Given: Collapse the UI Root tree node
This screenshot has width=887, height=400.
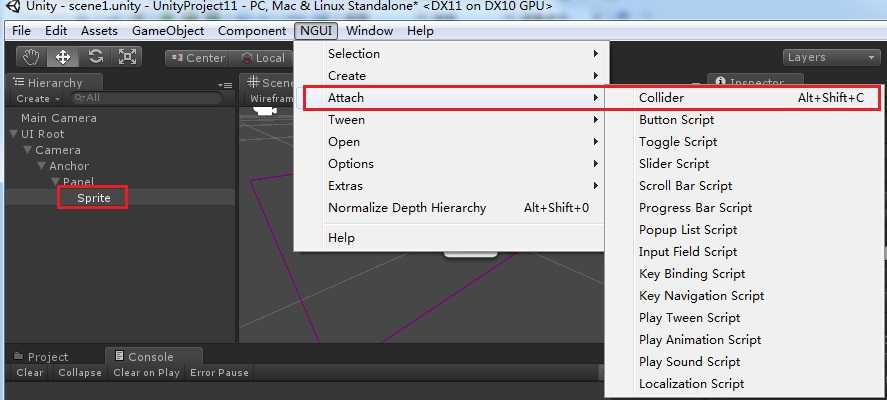Looking at the screenshot, I should pos(14,134).
